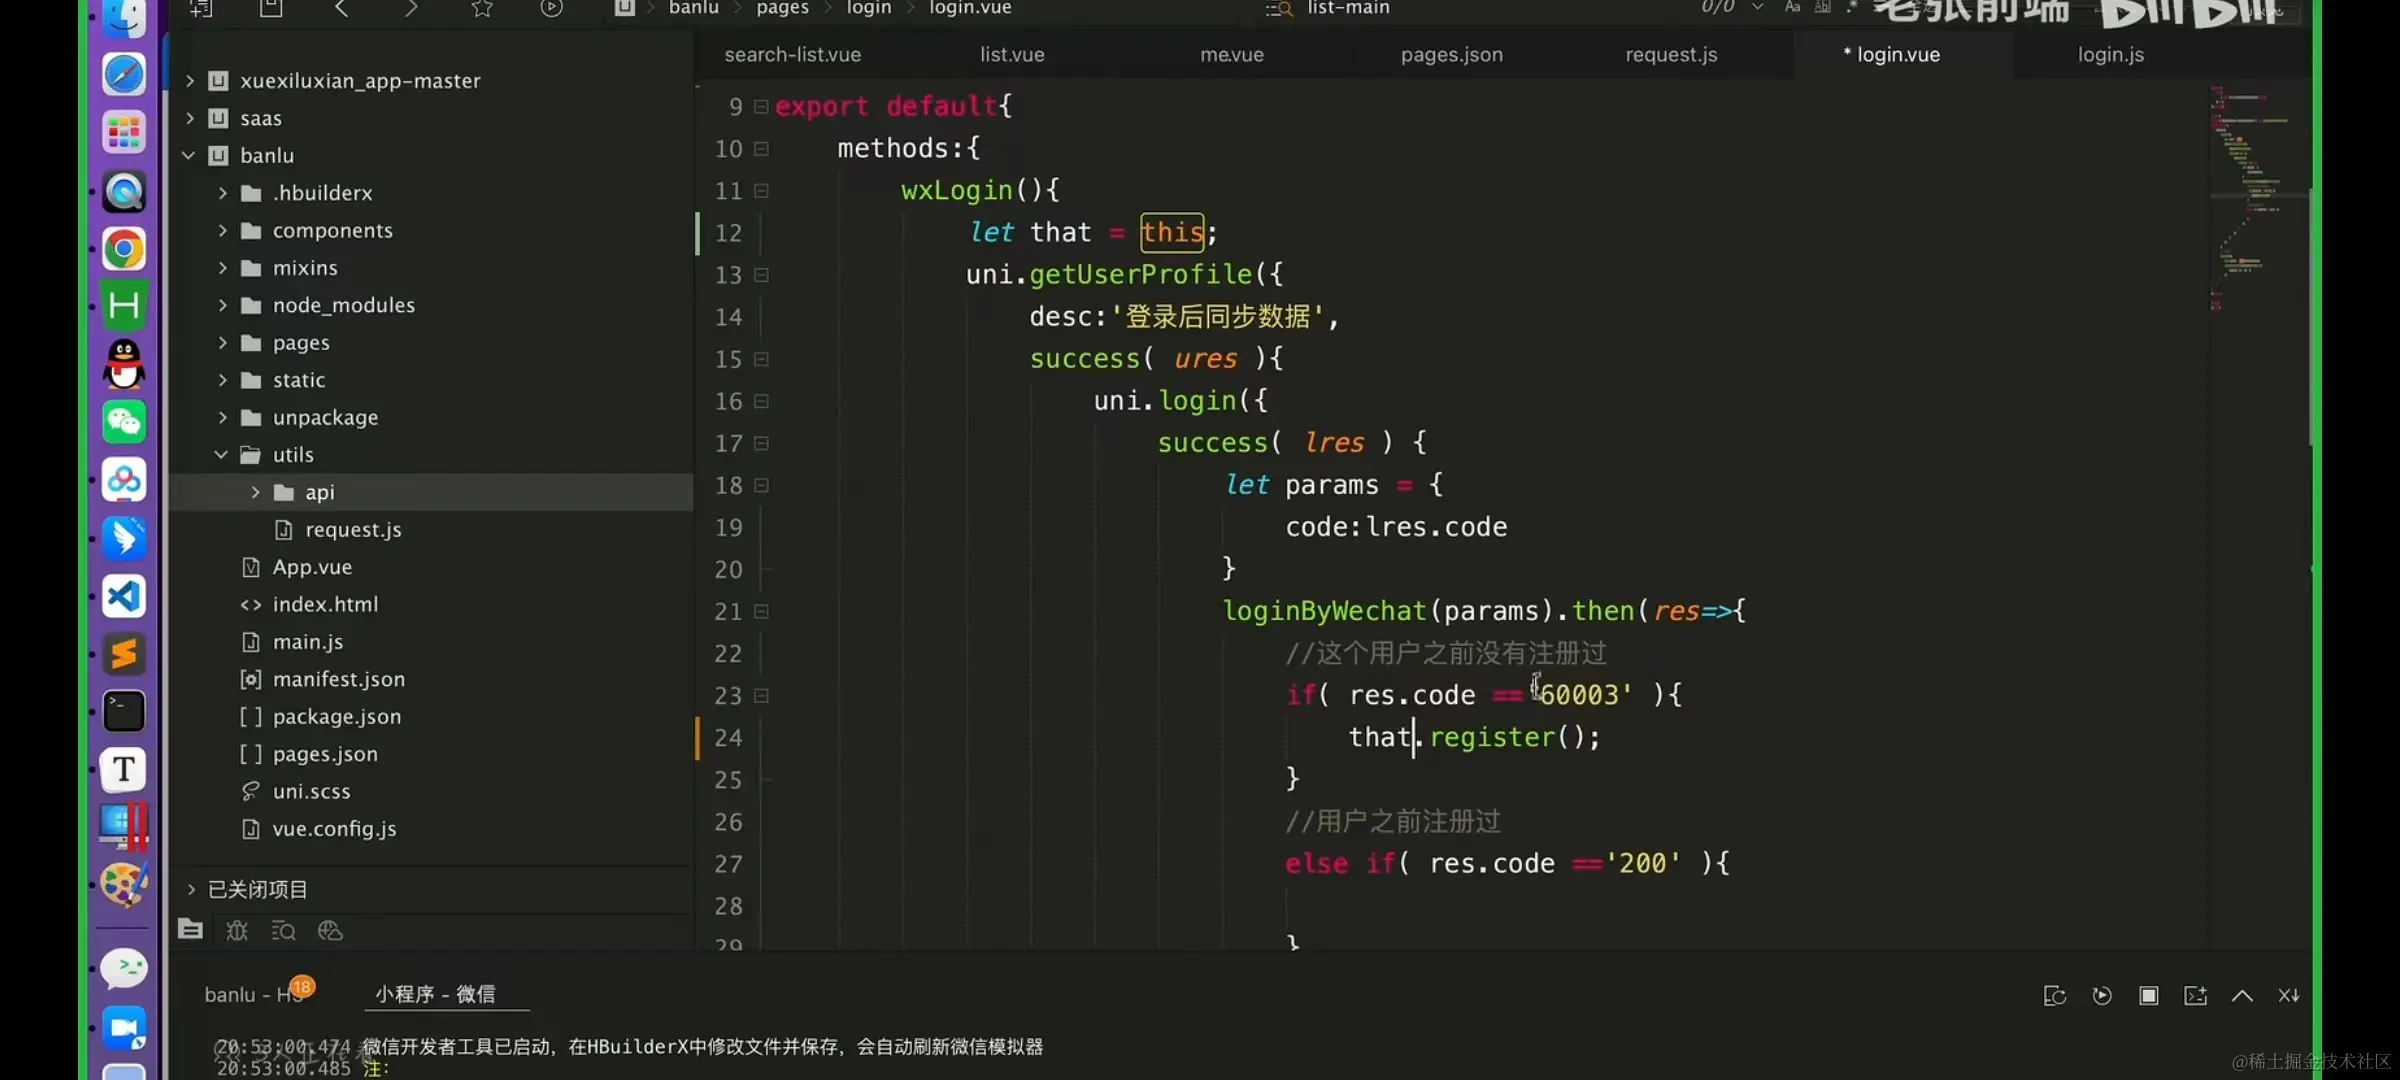2400x1080 pixels.
Task: Switch to the request.js editor tab
Action: point(1671,55)
